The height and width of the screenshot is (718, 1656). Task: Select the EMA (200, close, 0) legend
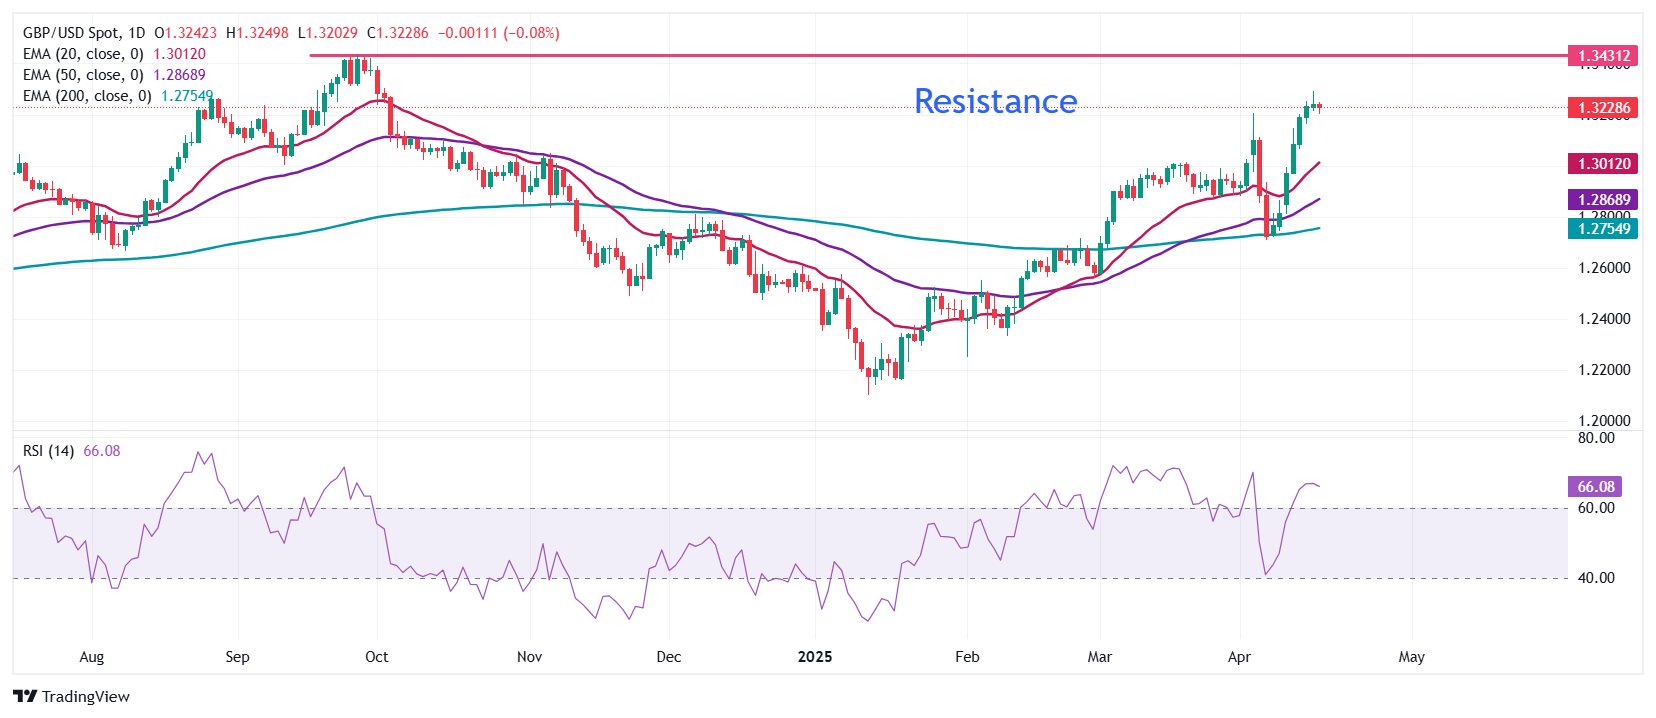click(87, 96)
